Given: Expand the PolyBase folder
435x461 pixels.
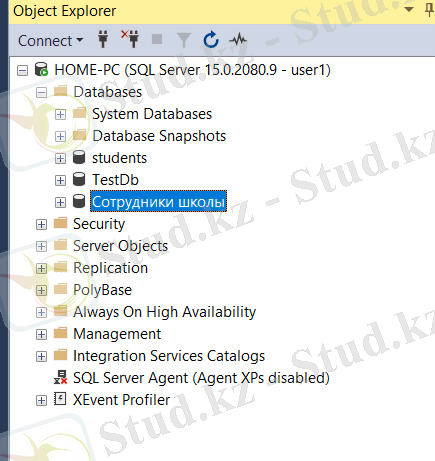Looking at the screenshot, I should (41, 290).
